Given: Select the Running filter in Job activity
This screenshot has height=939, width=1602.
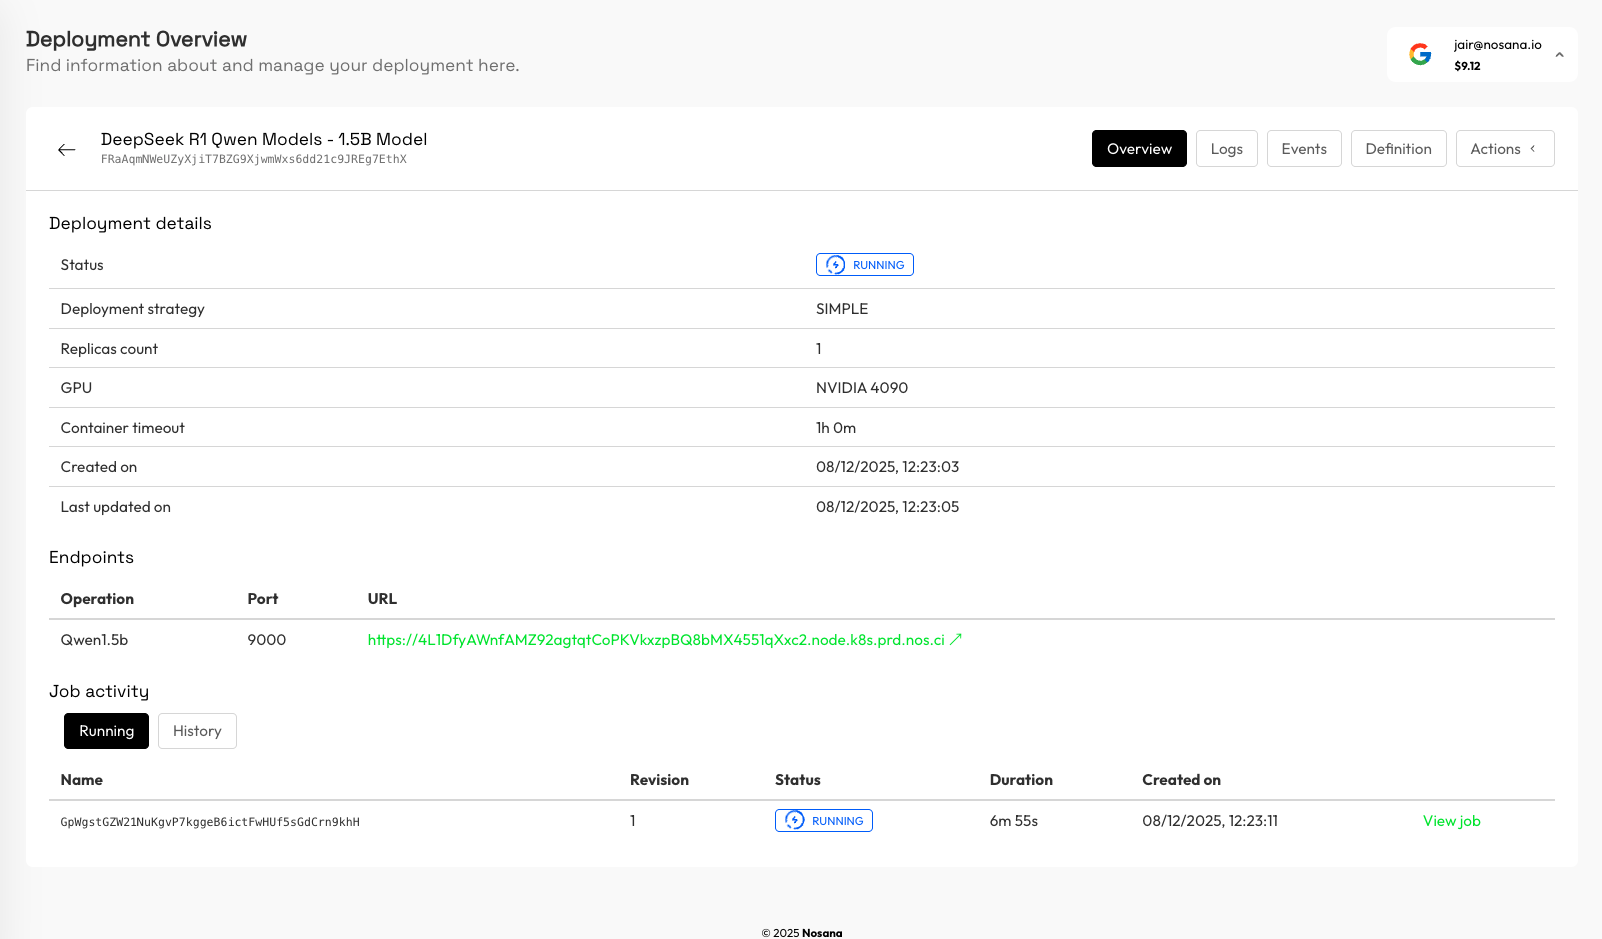Looking at the screenshot, I should pyautogui.click(x=106, y=731).
